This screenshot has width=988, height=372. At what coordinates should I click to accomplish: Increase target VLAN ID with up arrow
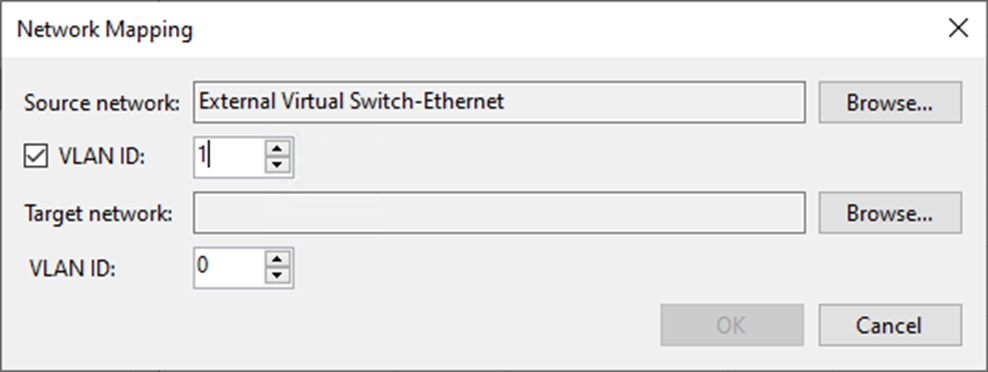click(278, 259)
